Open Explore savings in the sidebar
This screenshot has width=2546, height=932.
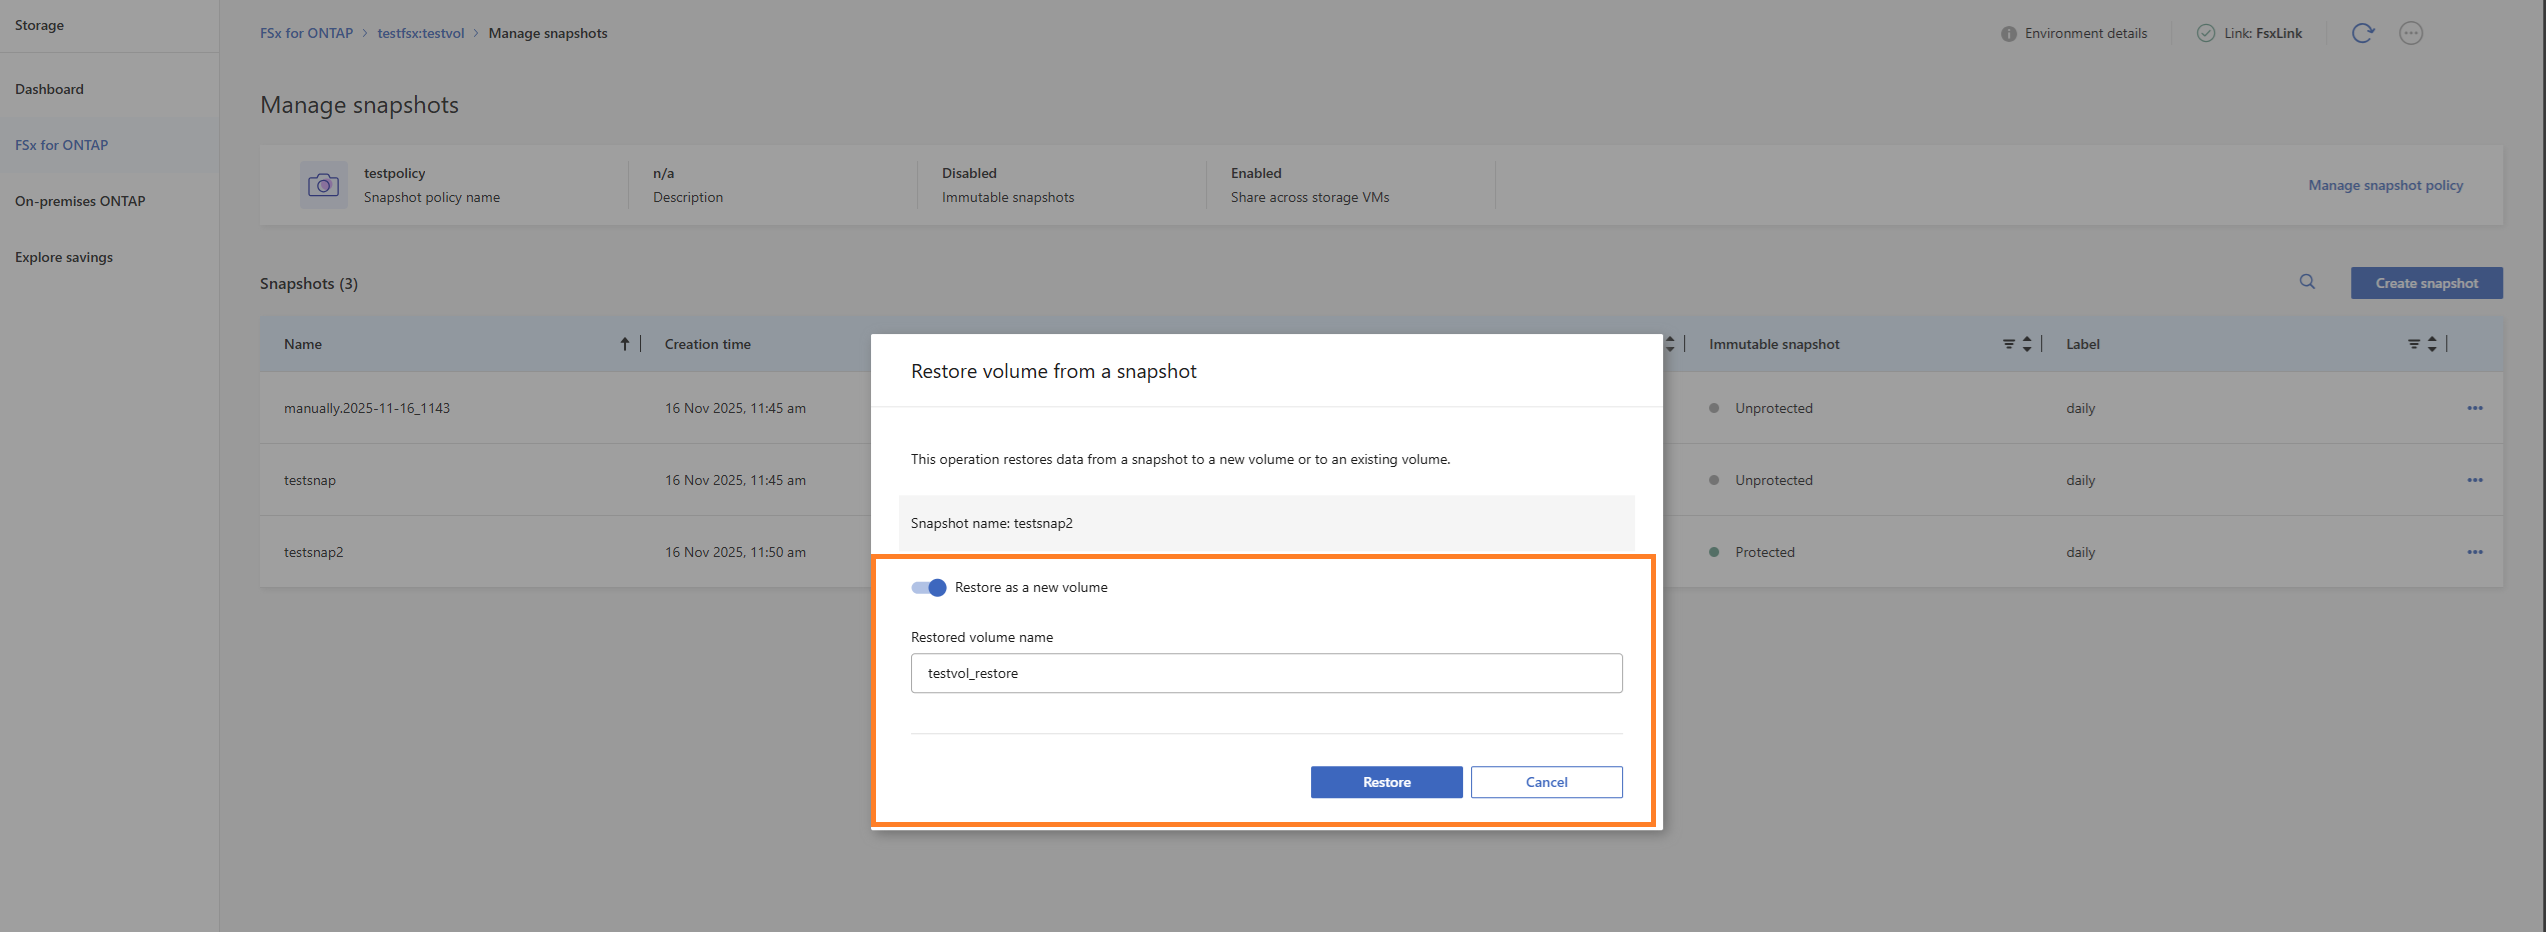point(64,257)
